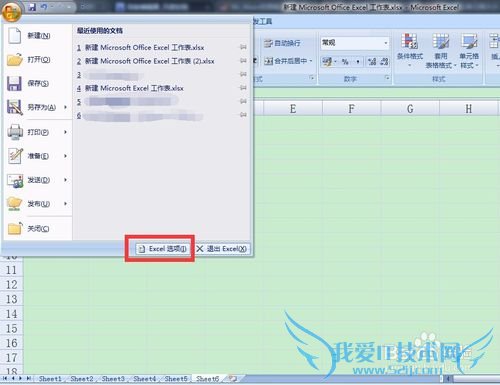Expand the 发送 submenu arrow
The width and height of the screenshot is (500, 385).
[66, 180]
